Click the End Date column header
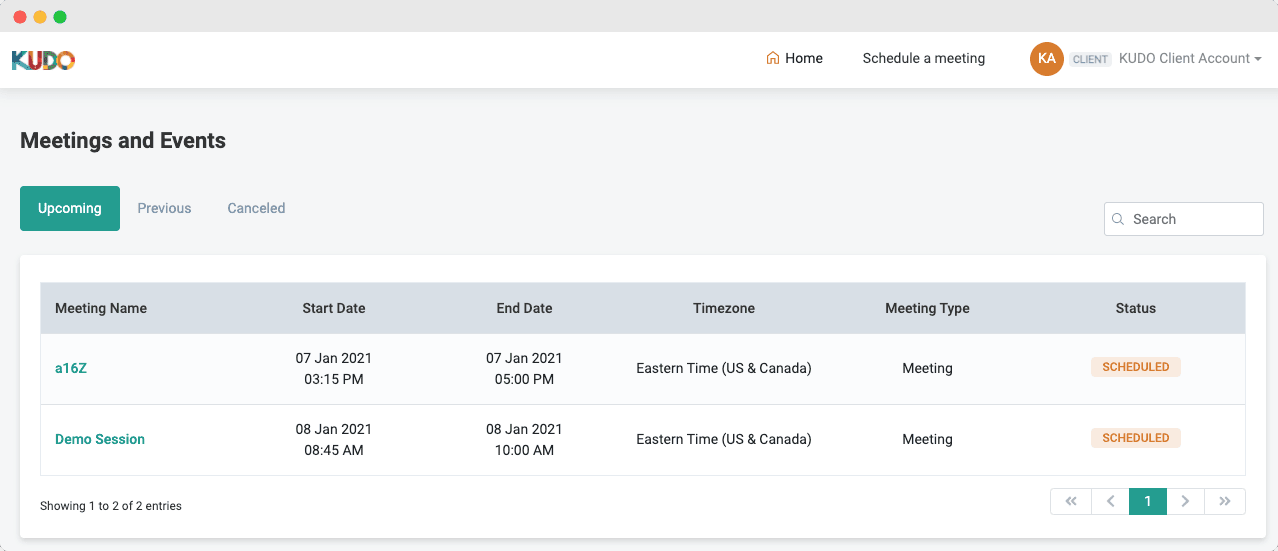 tap(524, 308)
